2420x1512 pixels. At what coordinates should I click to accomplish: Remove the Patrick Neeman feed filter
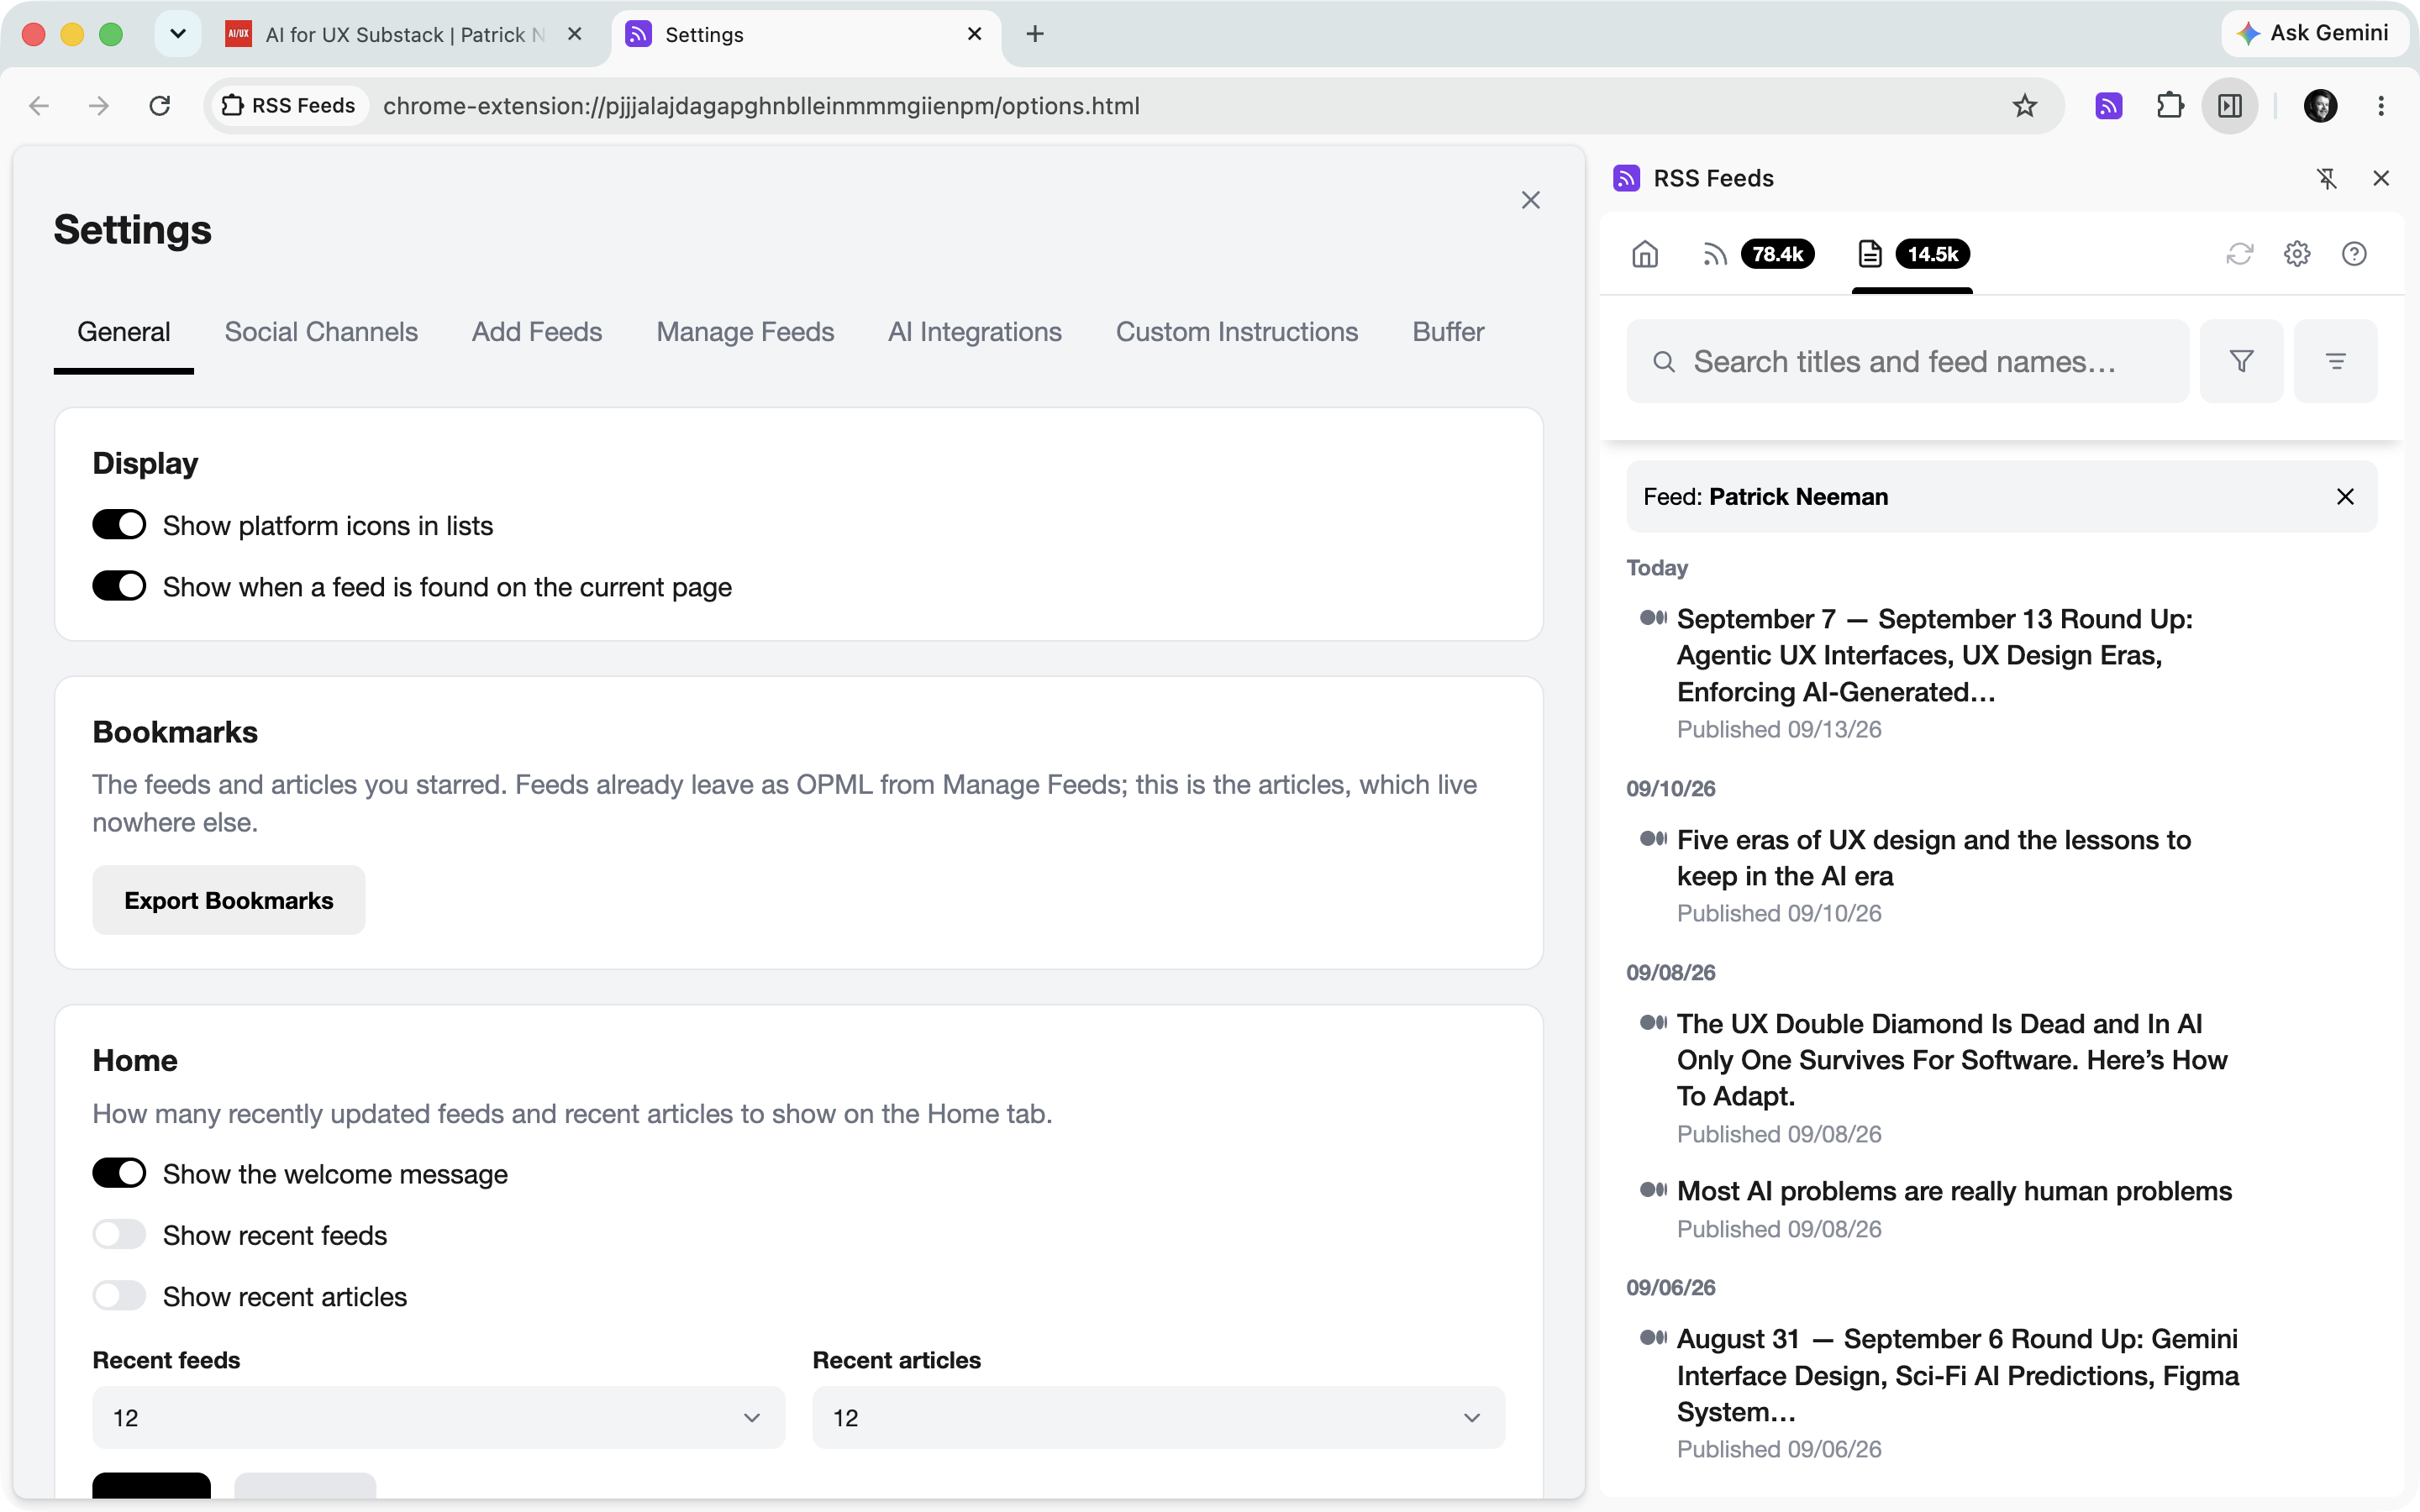pyautogui.click(x=2345, y=497)
